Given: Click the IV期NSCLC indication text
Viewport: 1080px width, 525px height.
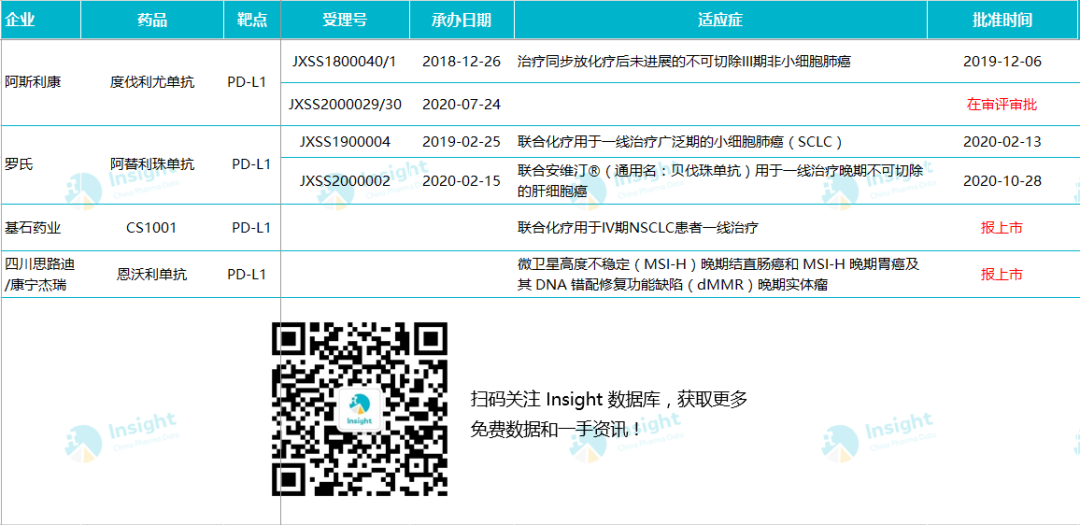Looking at the screenshot, I should pos(638,227).
